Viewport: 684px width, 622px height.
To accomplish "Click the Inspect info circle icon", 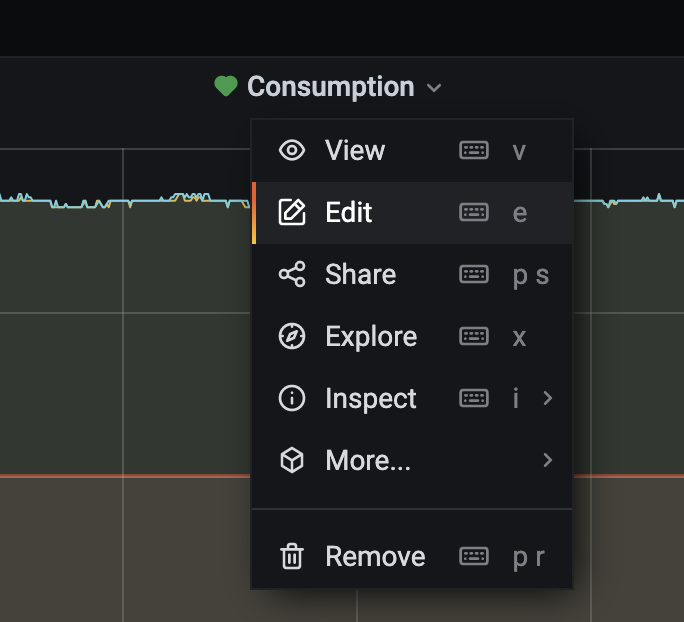I will point(292,399).
